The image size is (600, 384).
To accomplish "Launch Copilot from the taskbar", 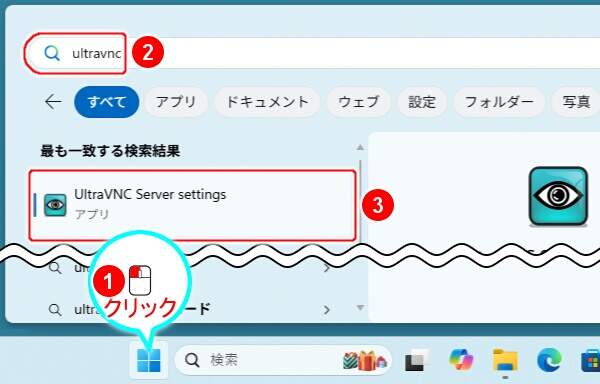I will point(461,360).
